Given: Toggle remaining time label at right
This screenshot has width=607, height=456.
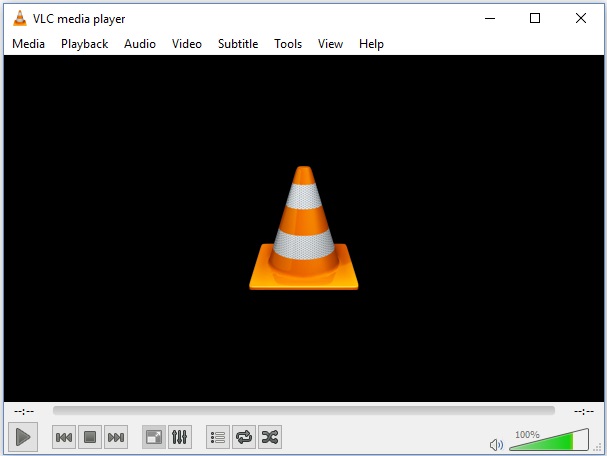Looking at the screenshot, I should (584, 411).
